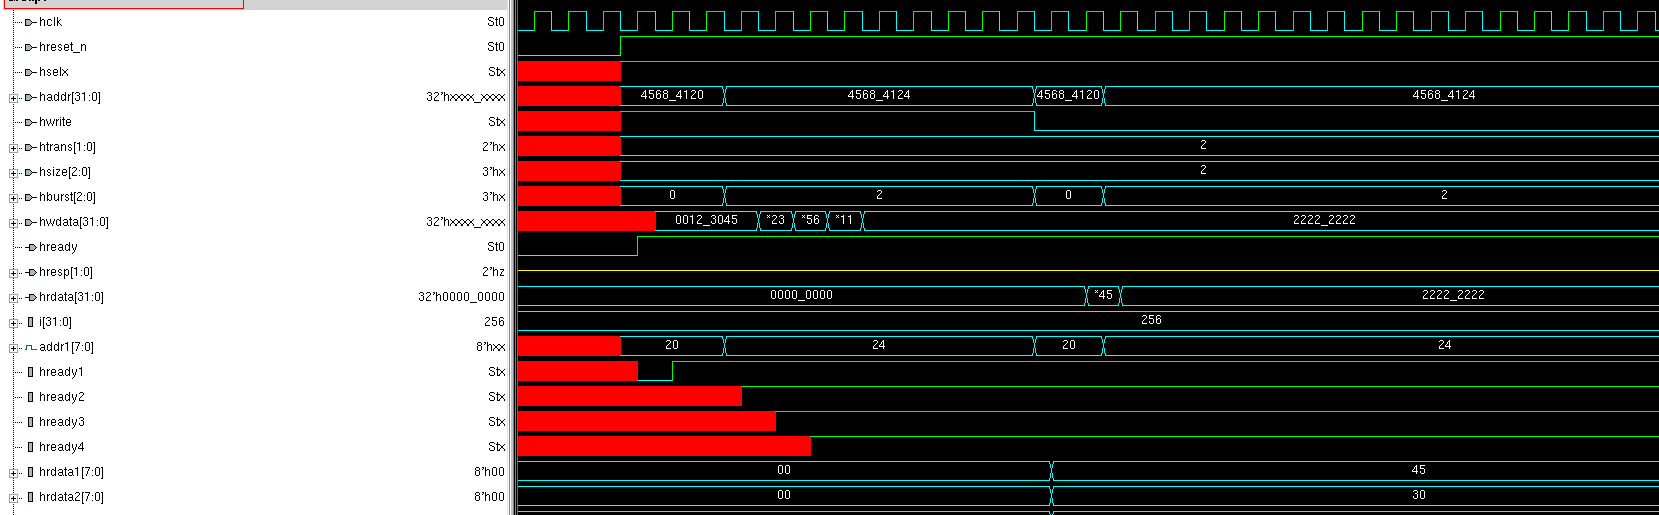Select the hreset_n signal name

pos(63,47)
